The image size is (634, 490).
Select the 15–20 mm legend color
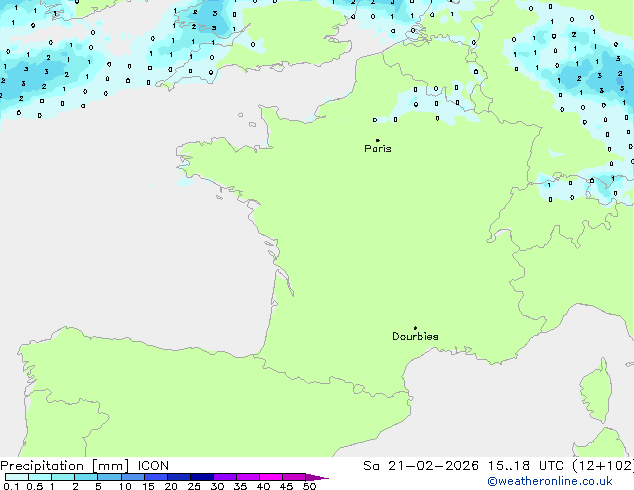(x=155, y=477)
